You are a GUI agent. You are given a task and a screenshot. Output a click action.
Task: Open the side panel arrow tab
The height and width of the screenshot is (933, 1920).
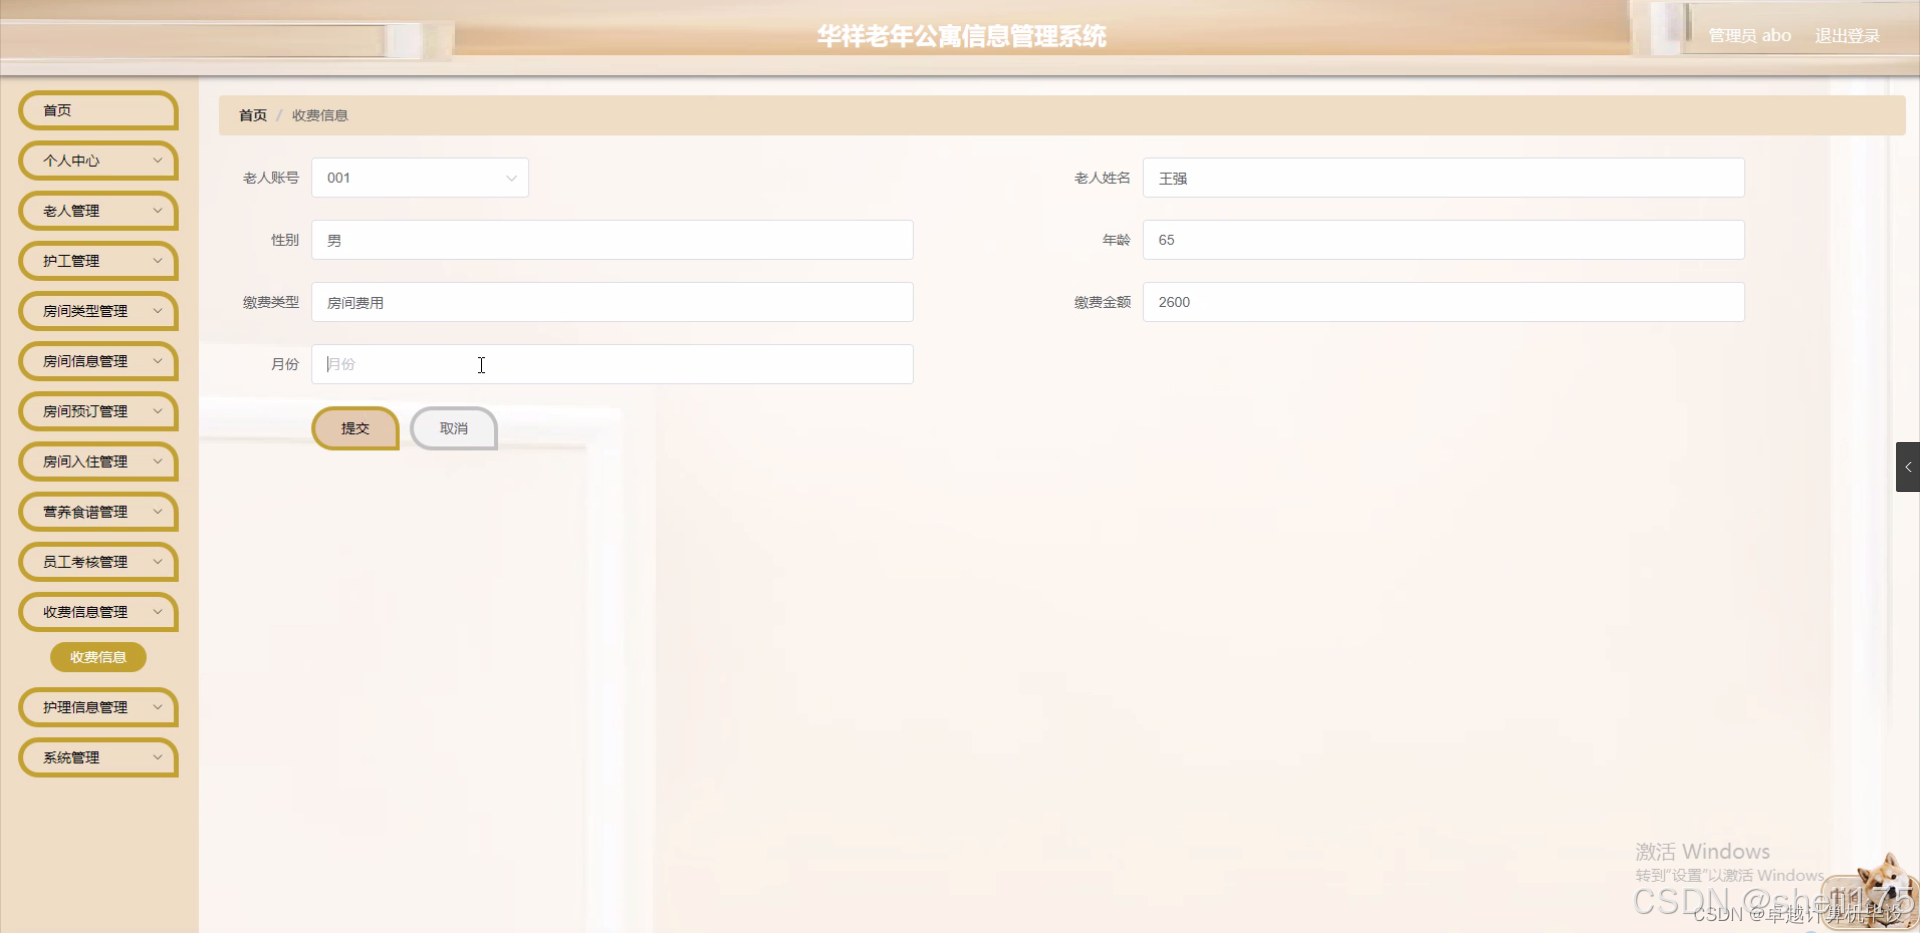coord(1908,467)
